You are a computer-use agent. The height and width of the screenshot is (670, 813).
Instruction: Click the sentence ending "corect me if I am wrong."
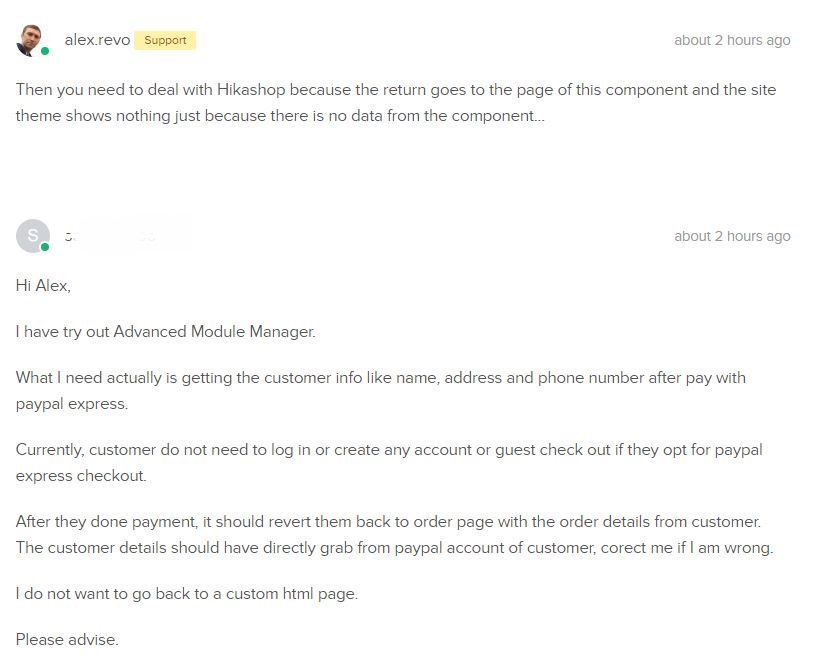(394, 548)
